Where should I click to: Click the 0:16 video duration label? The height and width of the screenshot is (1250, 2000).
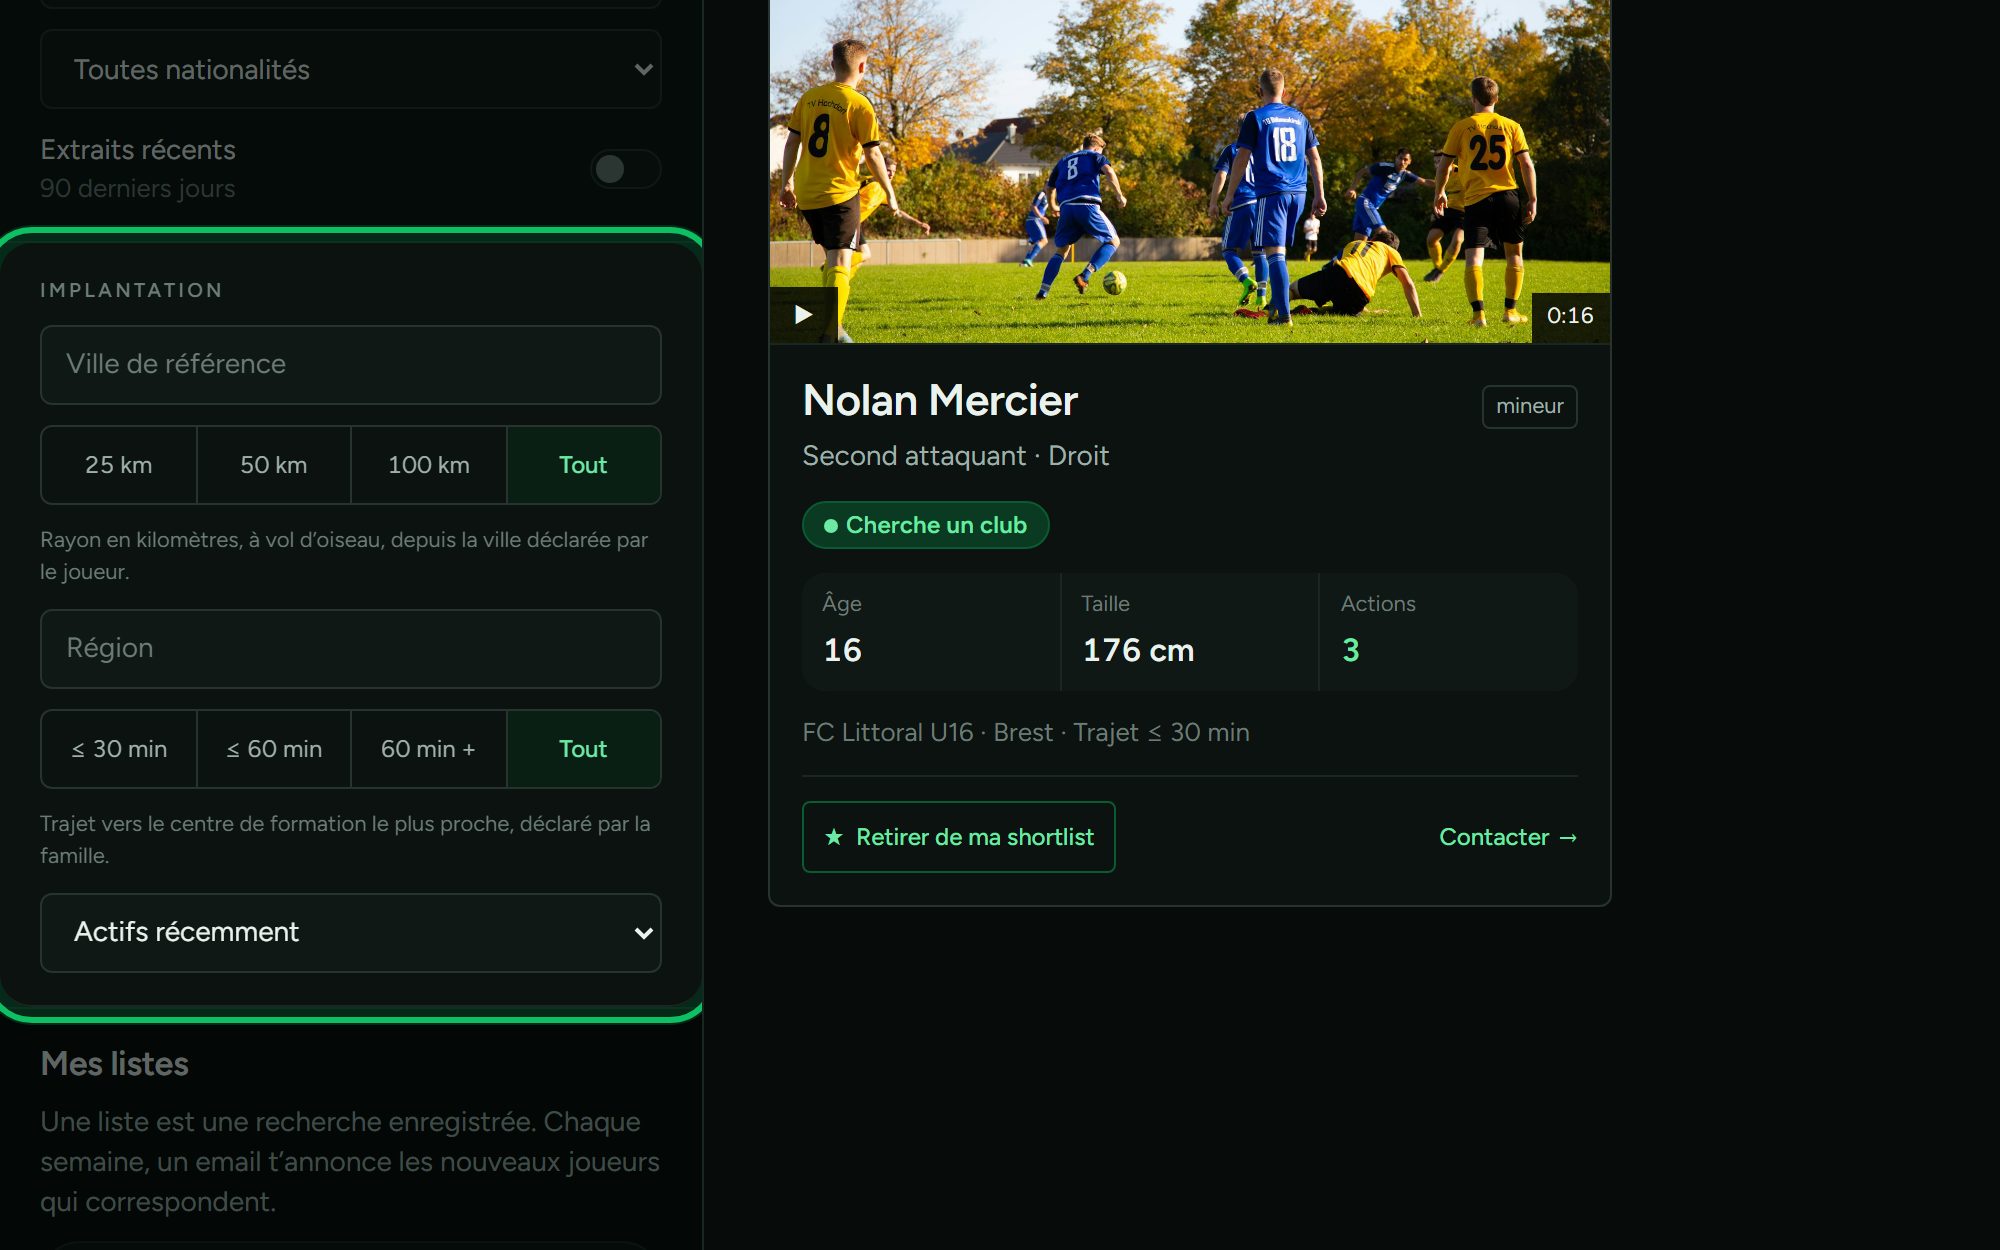tap(1570, 316)
